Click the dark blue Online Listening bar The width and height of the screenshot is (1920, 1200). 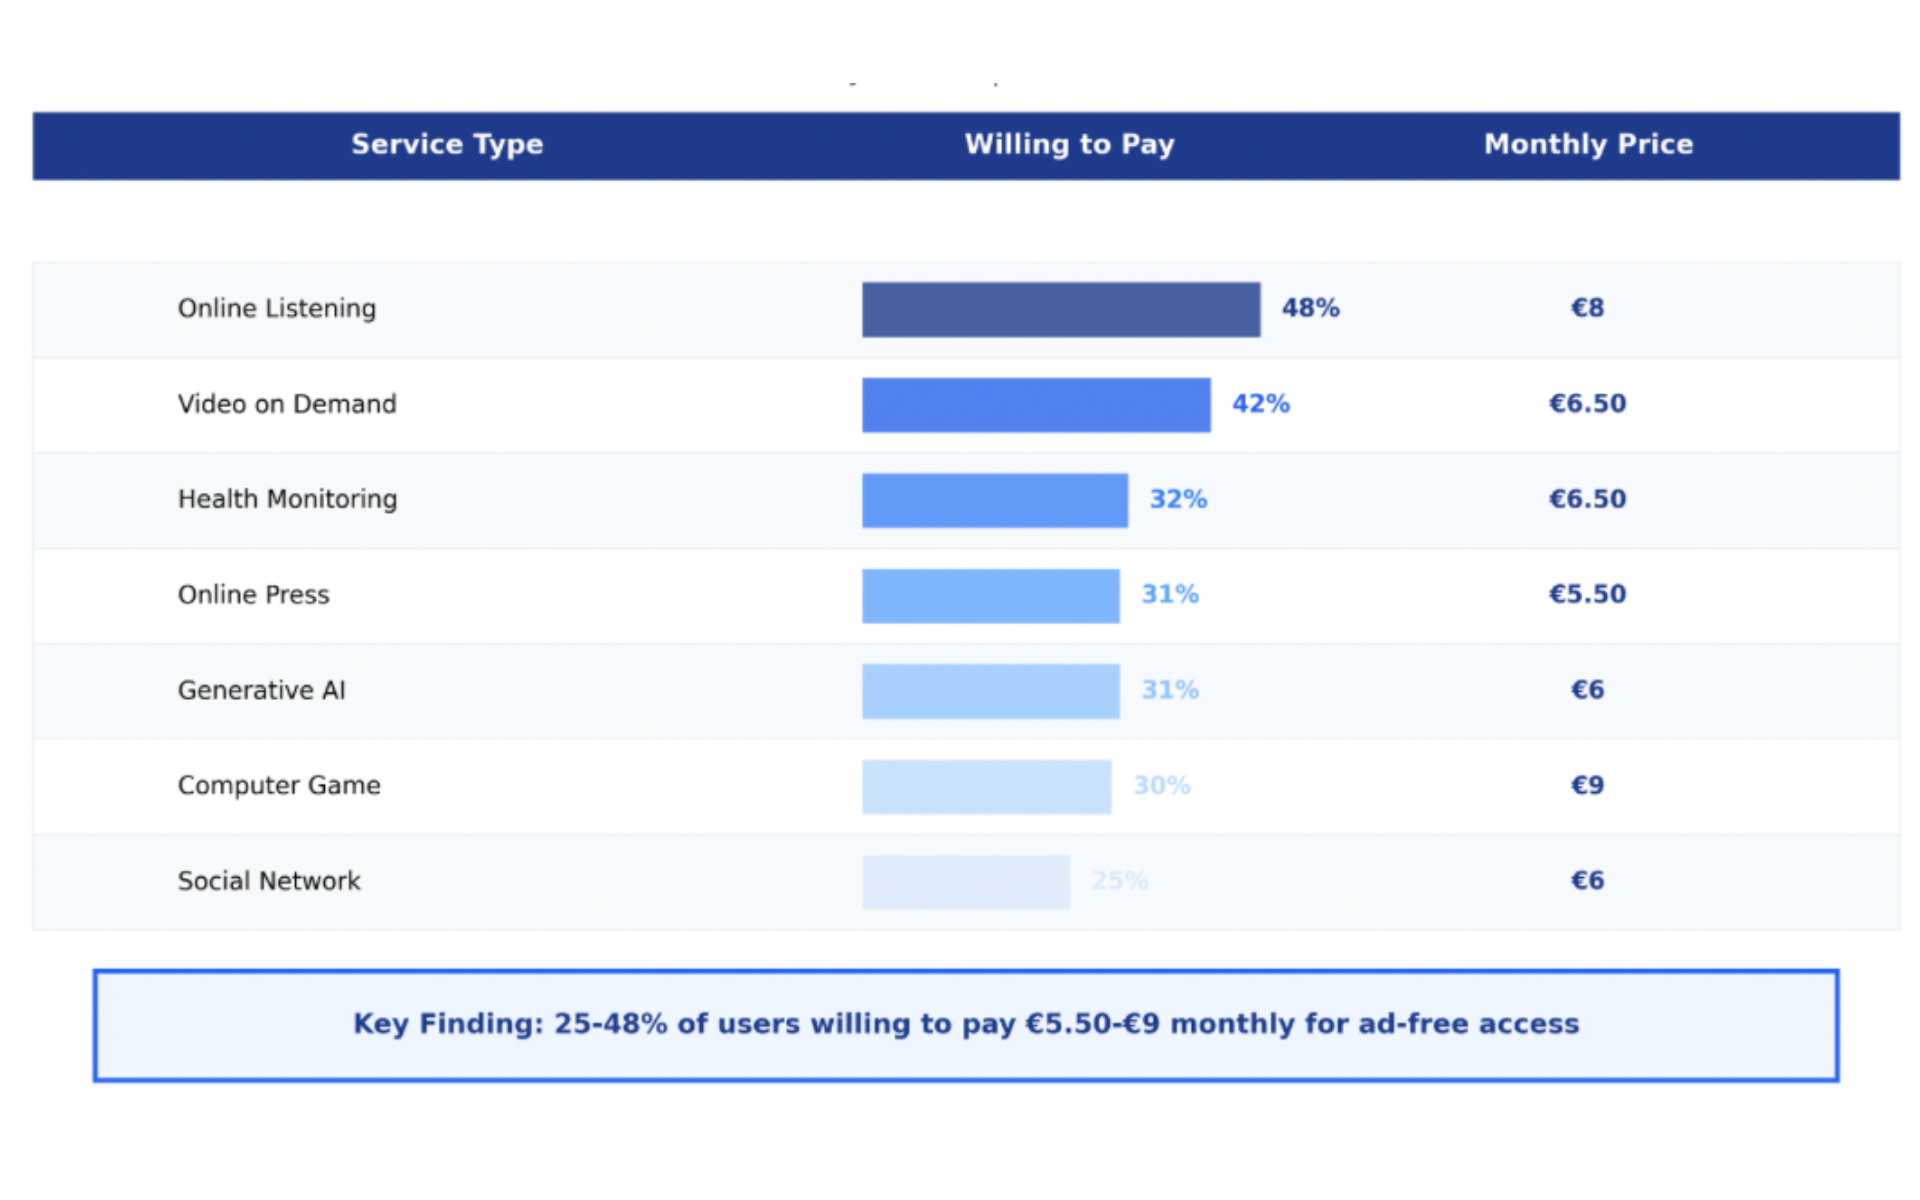click(1060, 309)
